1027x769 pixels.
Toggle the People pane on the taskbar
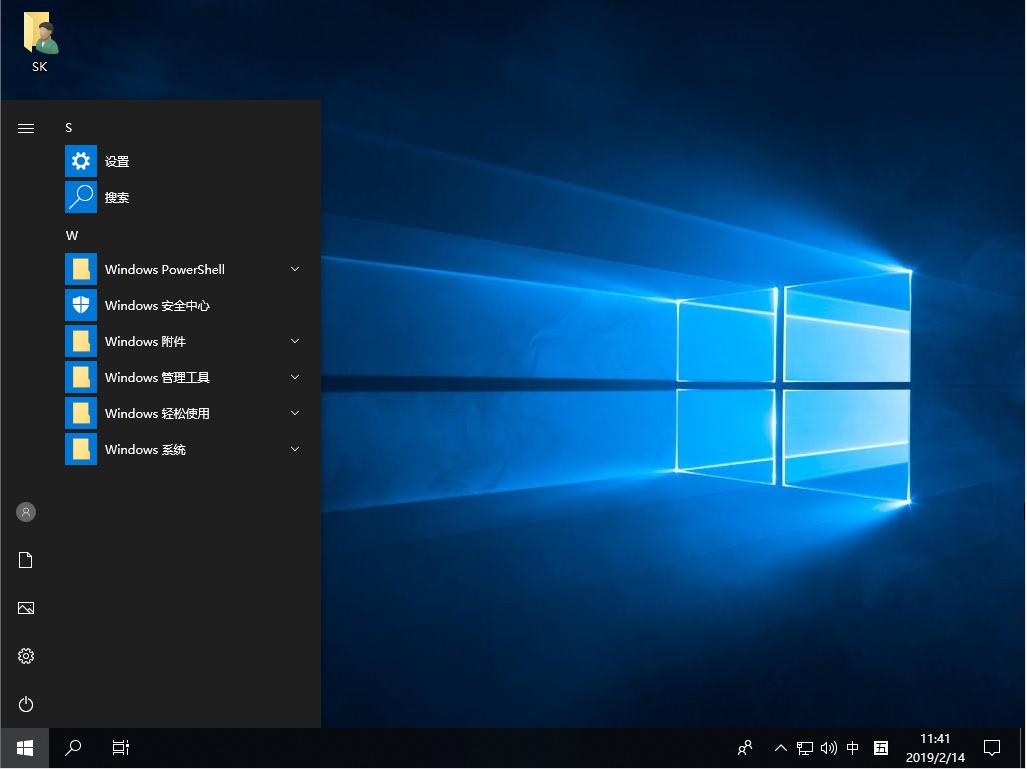point(745,748)
